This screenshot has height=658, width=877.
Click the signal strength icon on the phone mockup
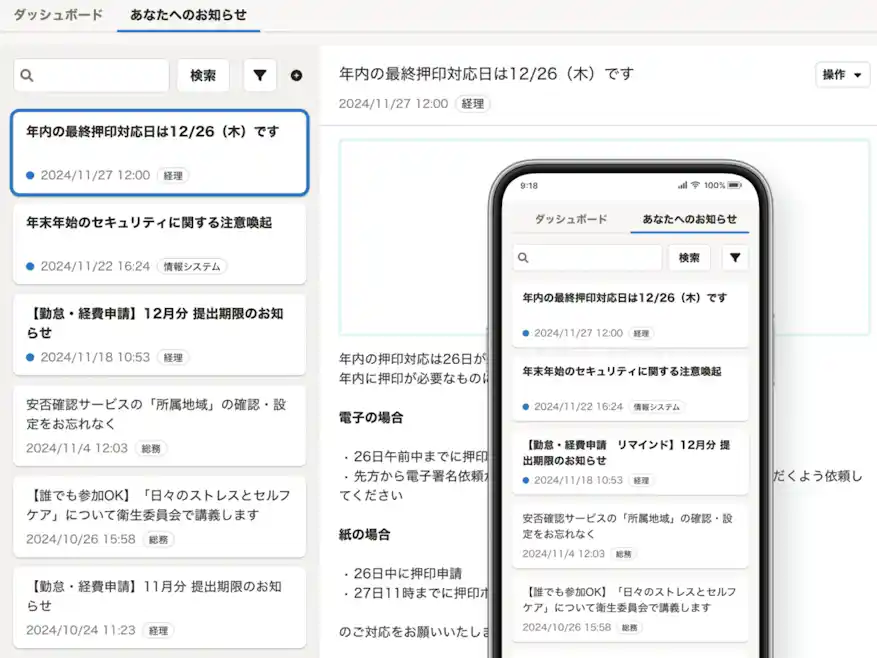(681, 185)
